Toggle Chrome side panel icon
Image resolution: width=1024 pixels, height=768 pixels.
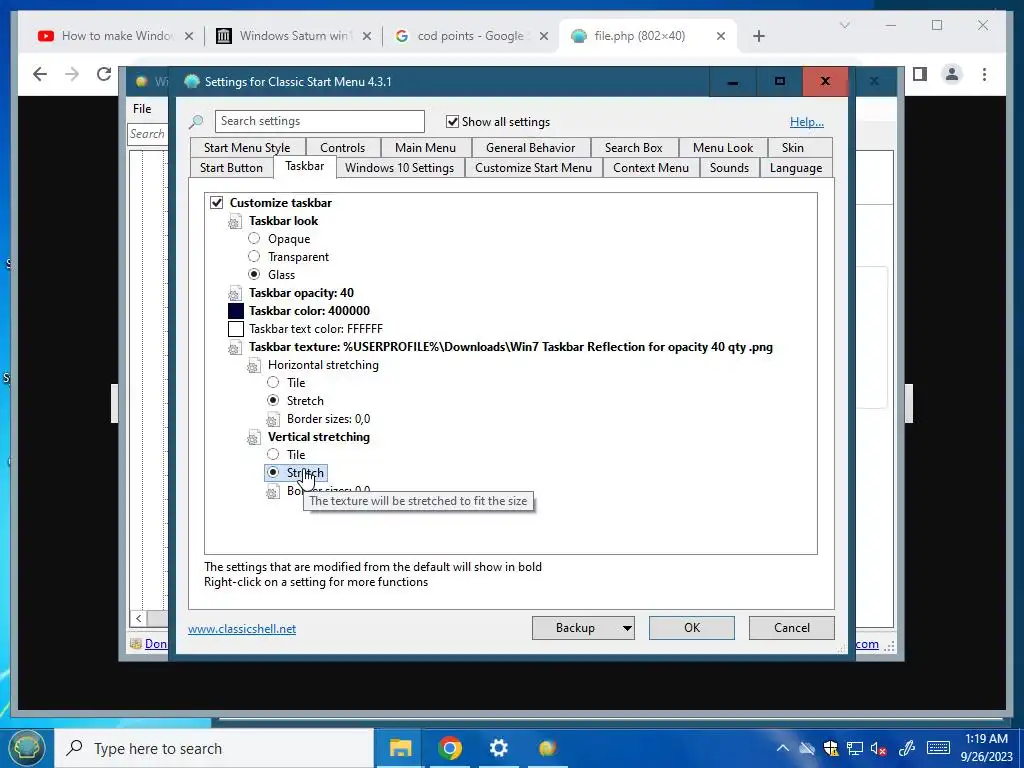coord(920,74)
